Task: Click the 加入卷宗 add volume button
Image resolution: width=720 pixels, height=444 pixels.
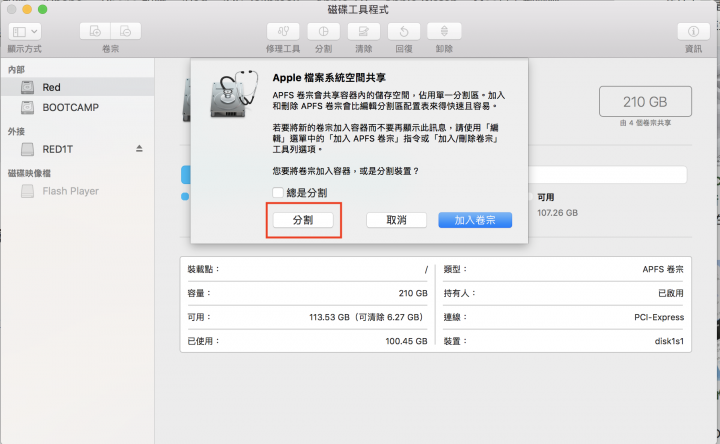Action: click(475, 220)
